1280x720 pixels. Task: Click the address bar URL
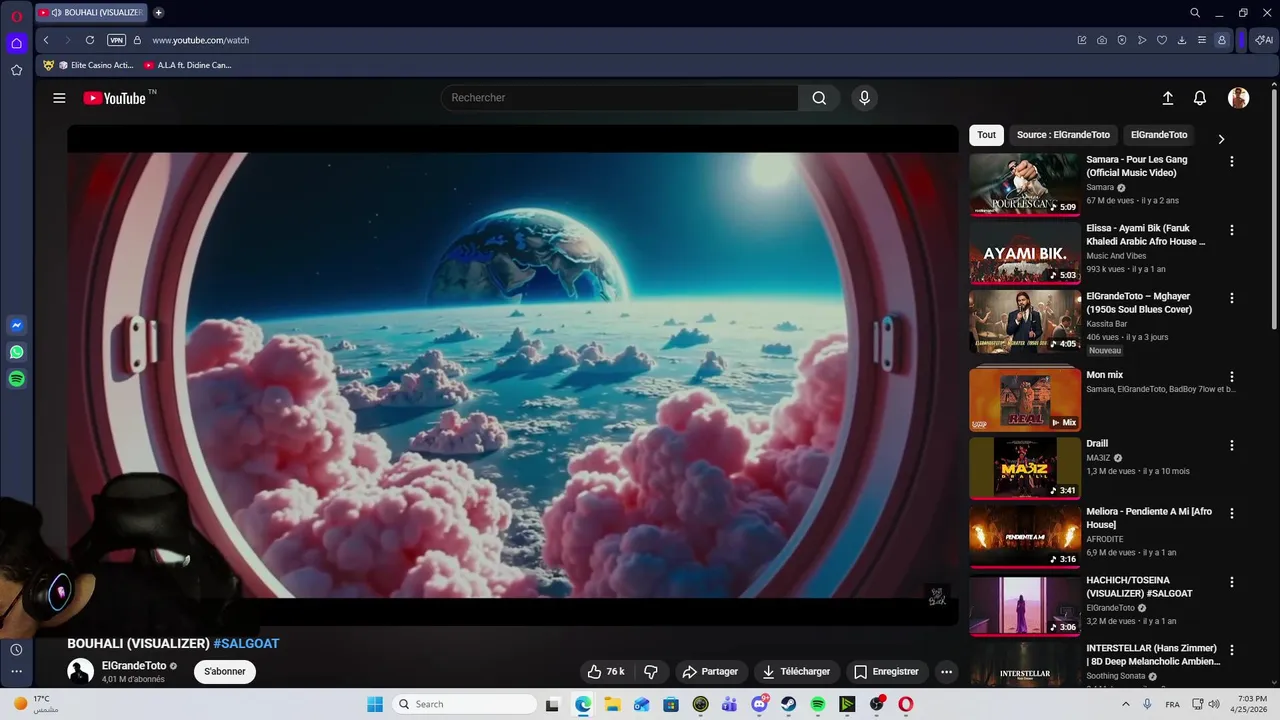click(x=200, y=40)
